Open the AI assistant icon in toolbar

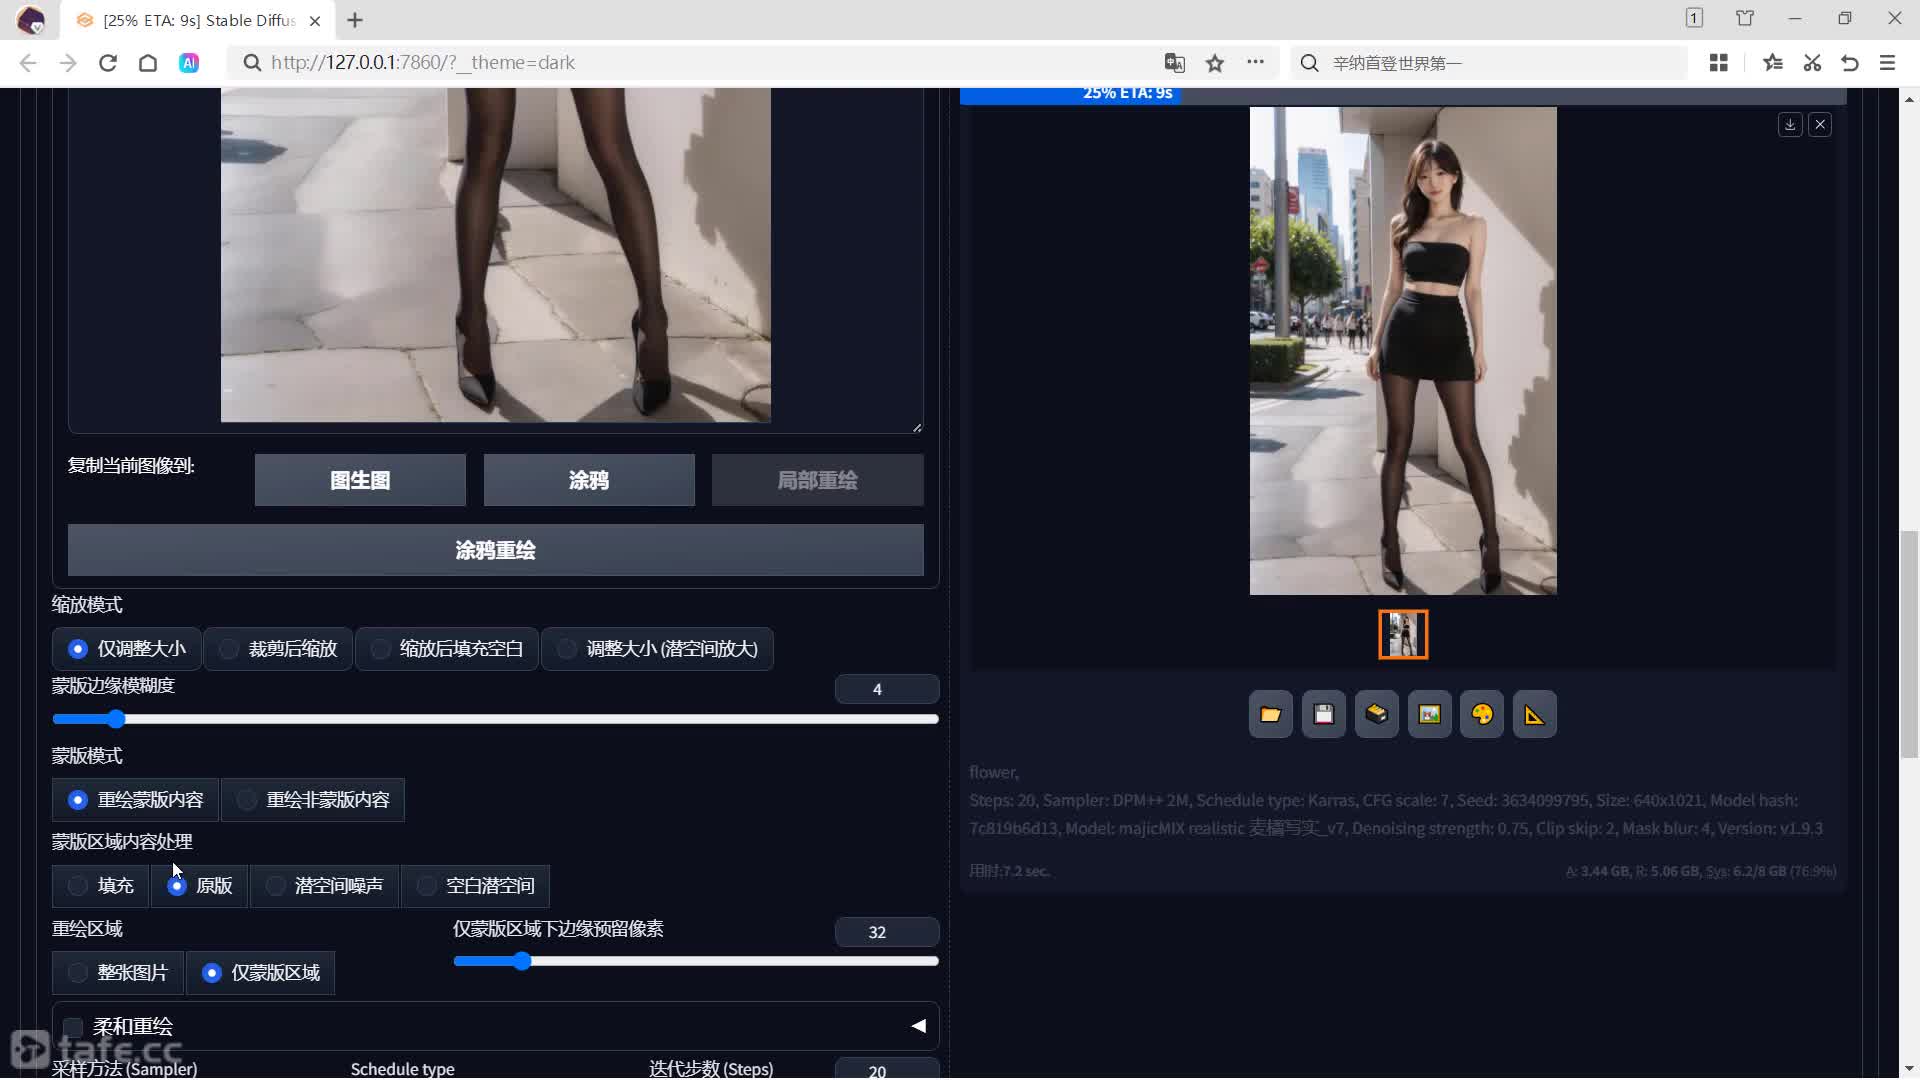click(188, 63)
